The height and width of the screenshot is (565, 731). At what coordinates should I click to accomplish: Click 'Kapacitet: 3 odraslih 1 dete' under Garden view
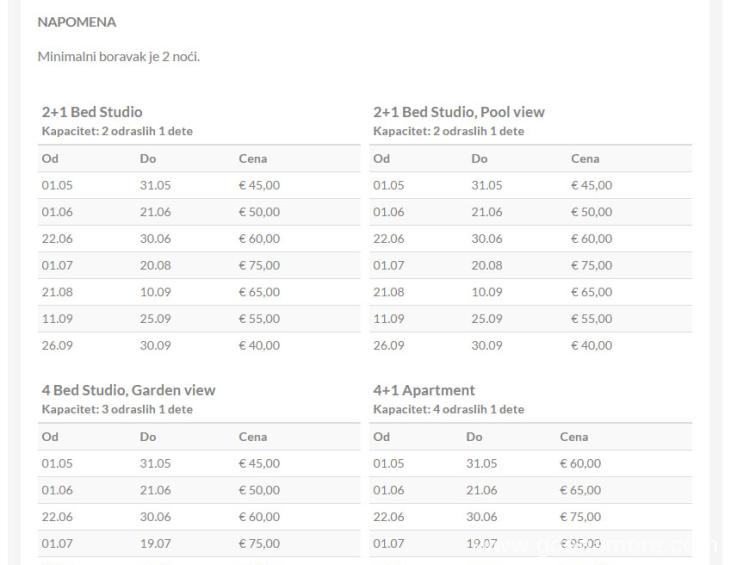117,409
